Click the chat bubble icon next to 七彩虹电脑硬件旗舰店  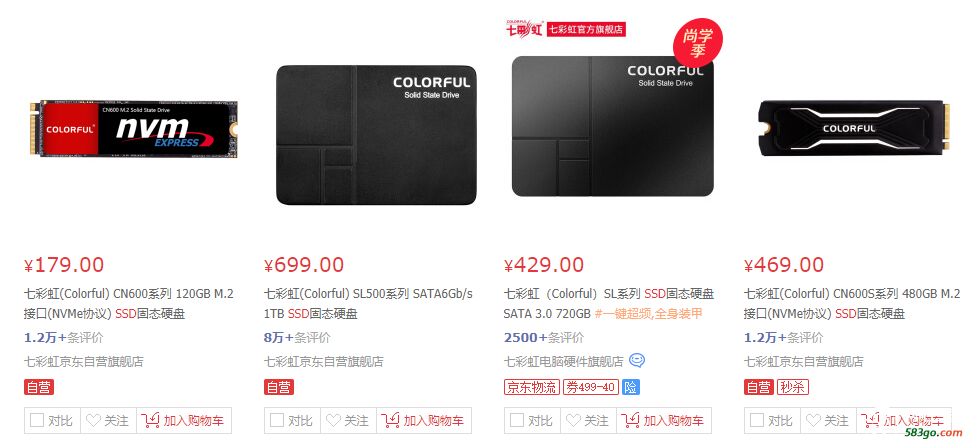(x=637, y=360)
